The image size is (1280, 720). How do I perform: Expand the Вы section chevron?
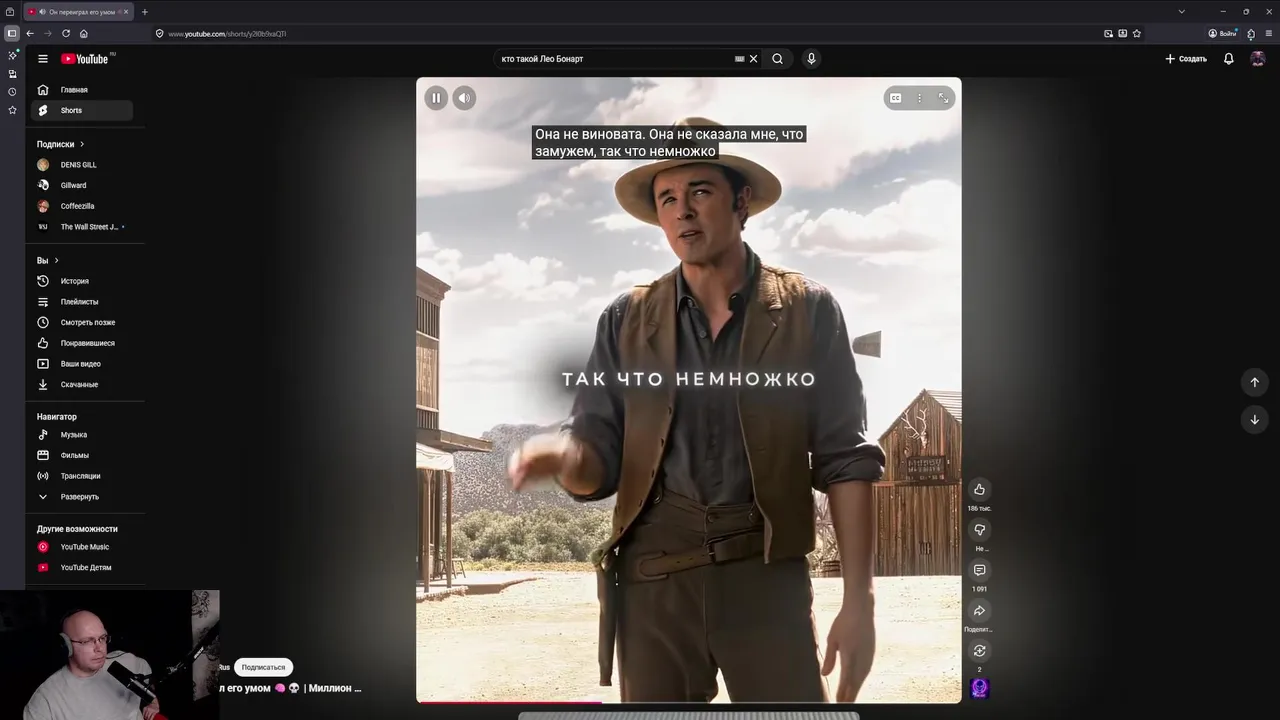point(56,260)
